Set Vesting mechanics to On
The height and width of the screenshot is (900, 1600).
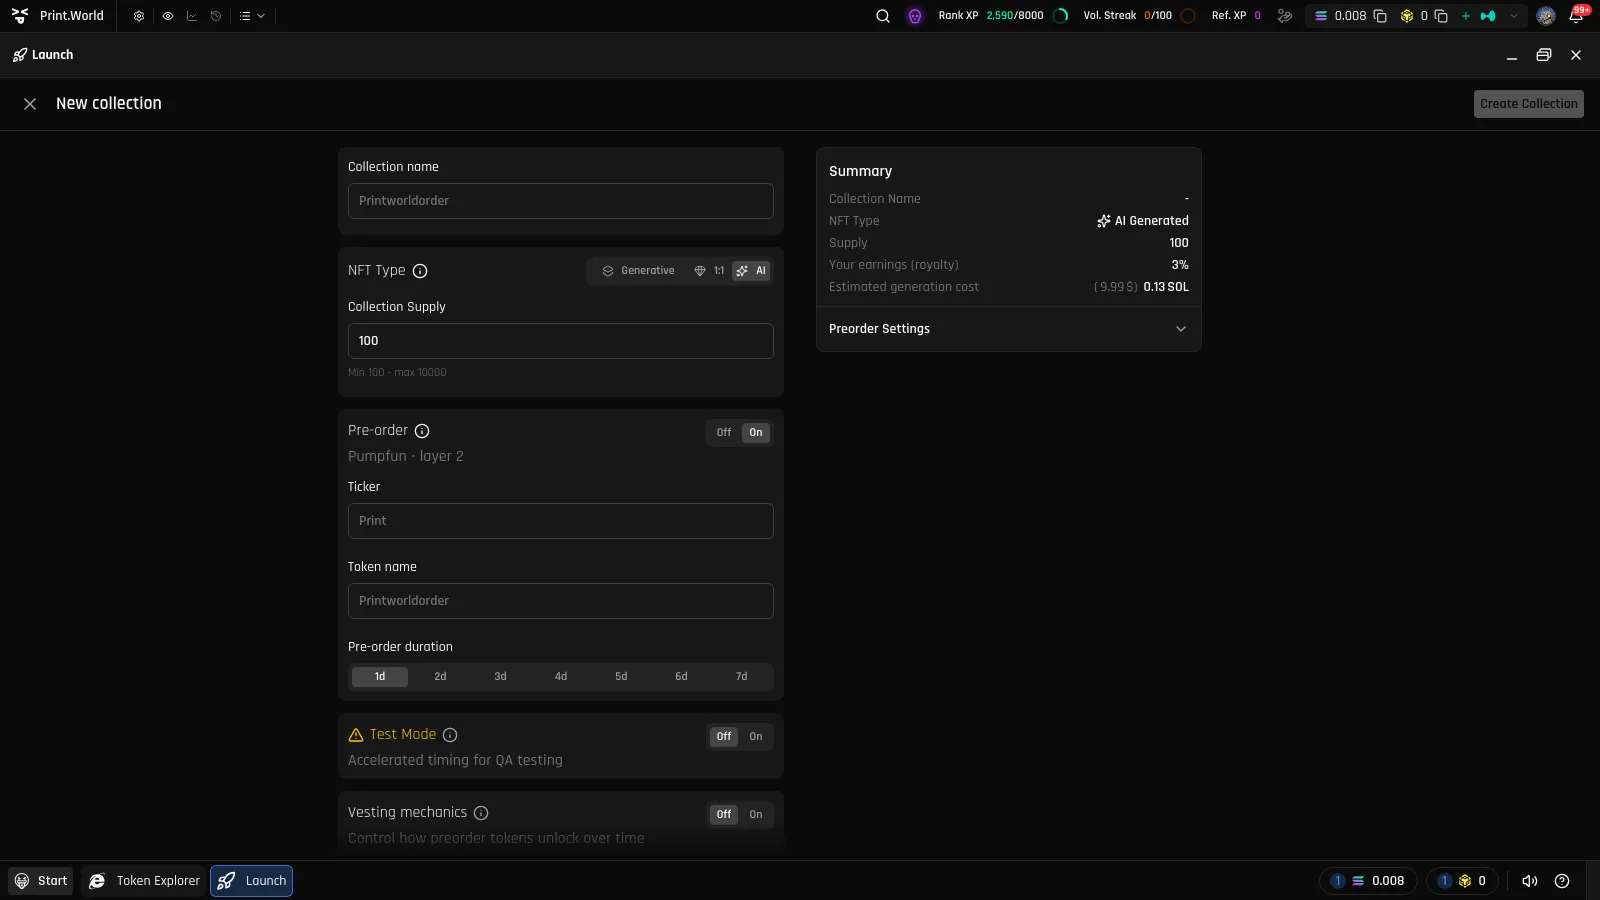(x=756, y=815)
